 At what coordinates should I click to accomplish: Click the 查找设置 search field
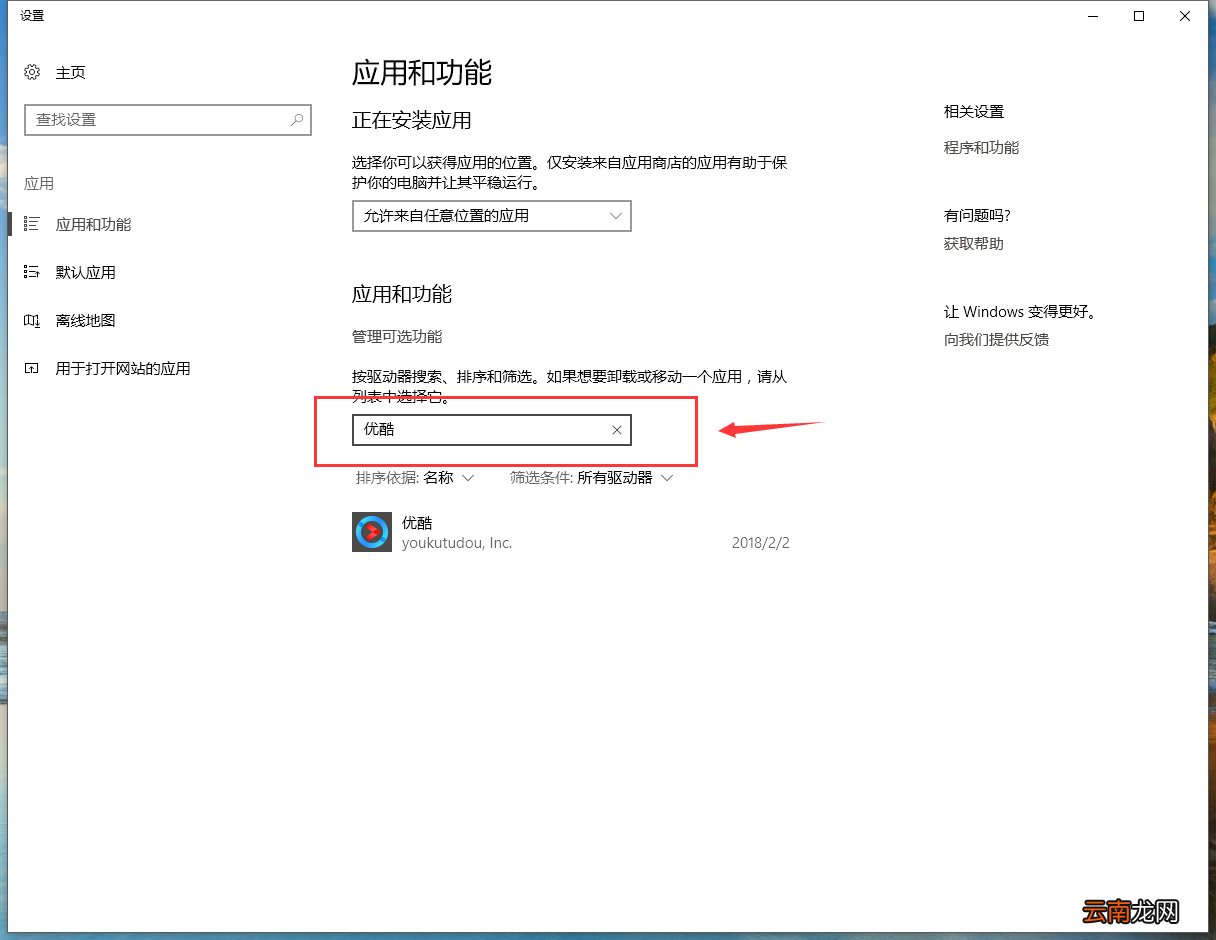(168, 119)
